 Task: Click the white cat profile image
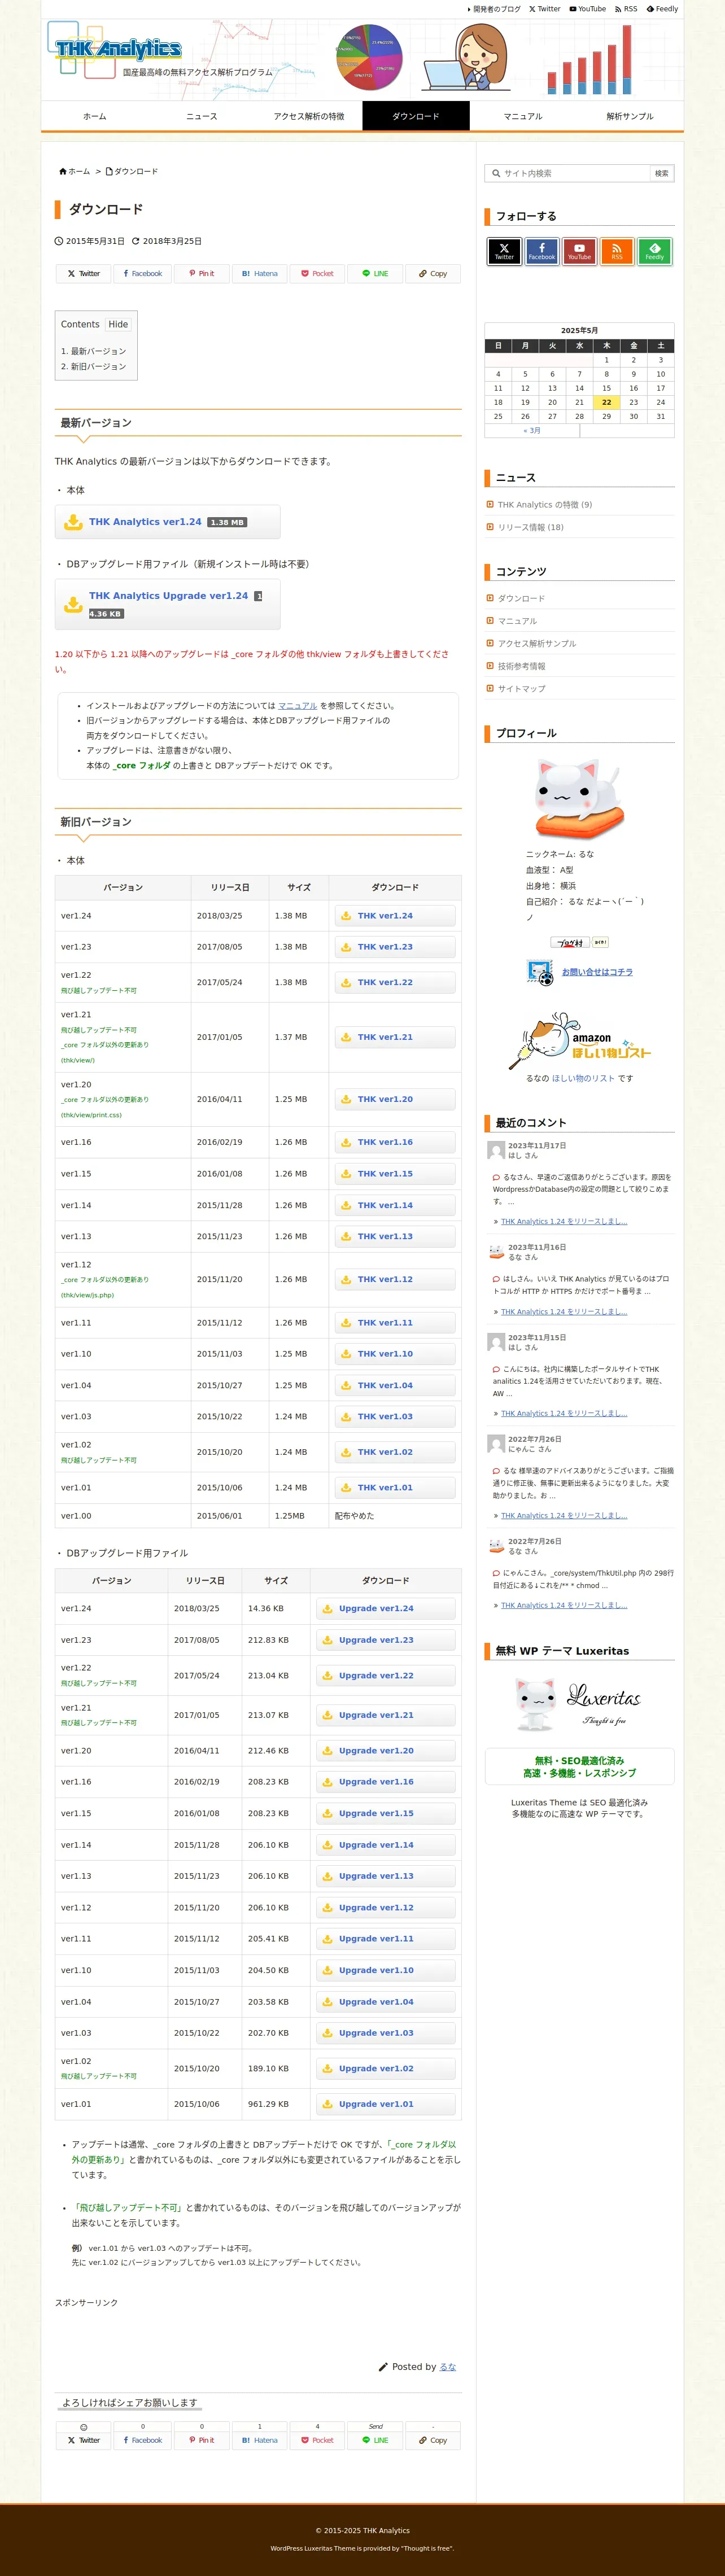pos(579,798)
